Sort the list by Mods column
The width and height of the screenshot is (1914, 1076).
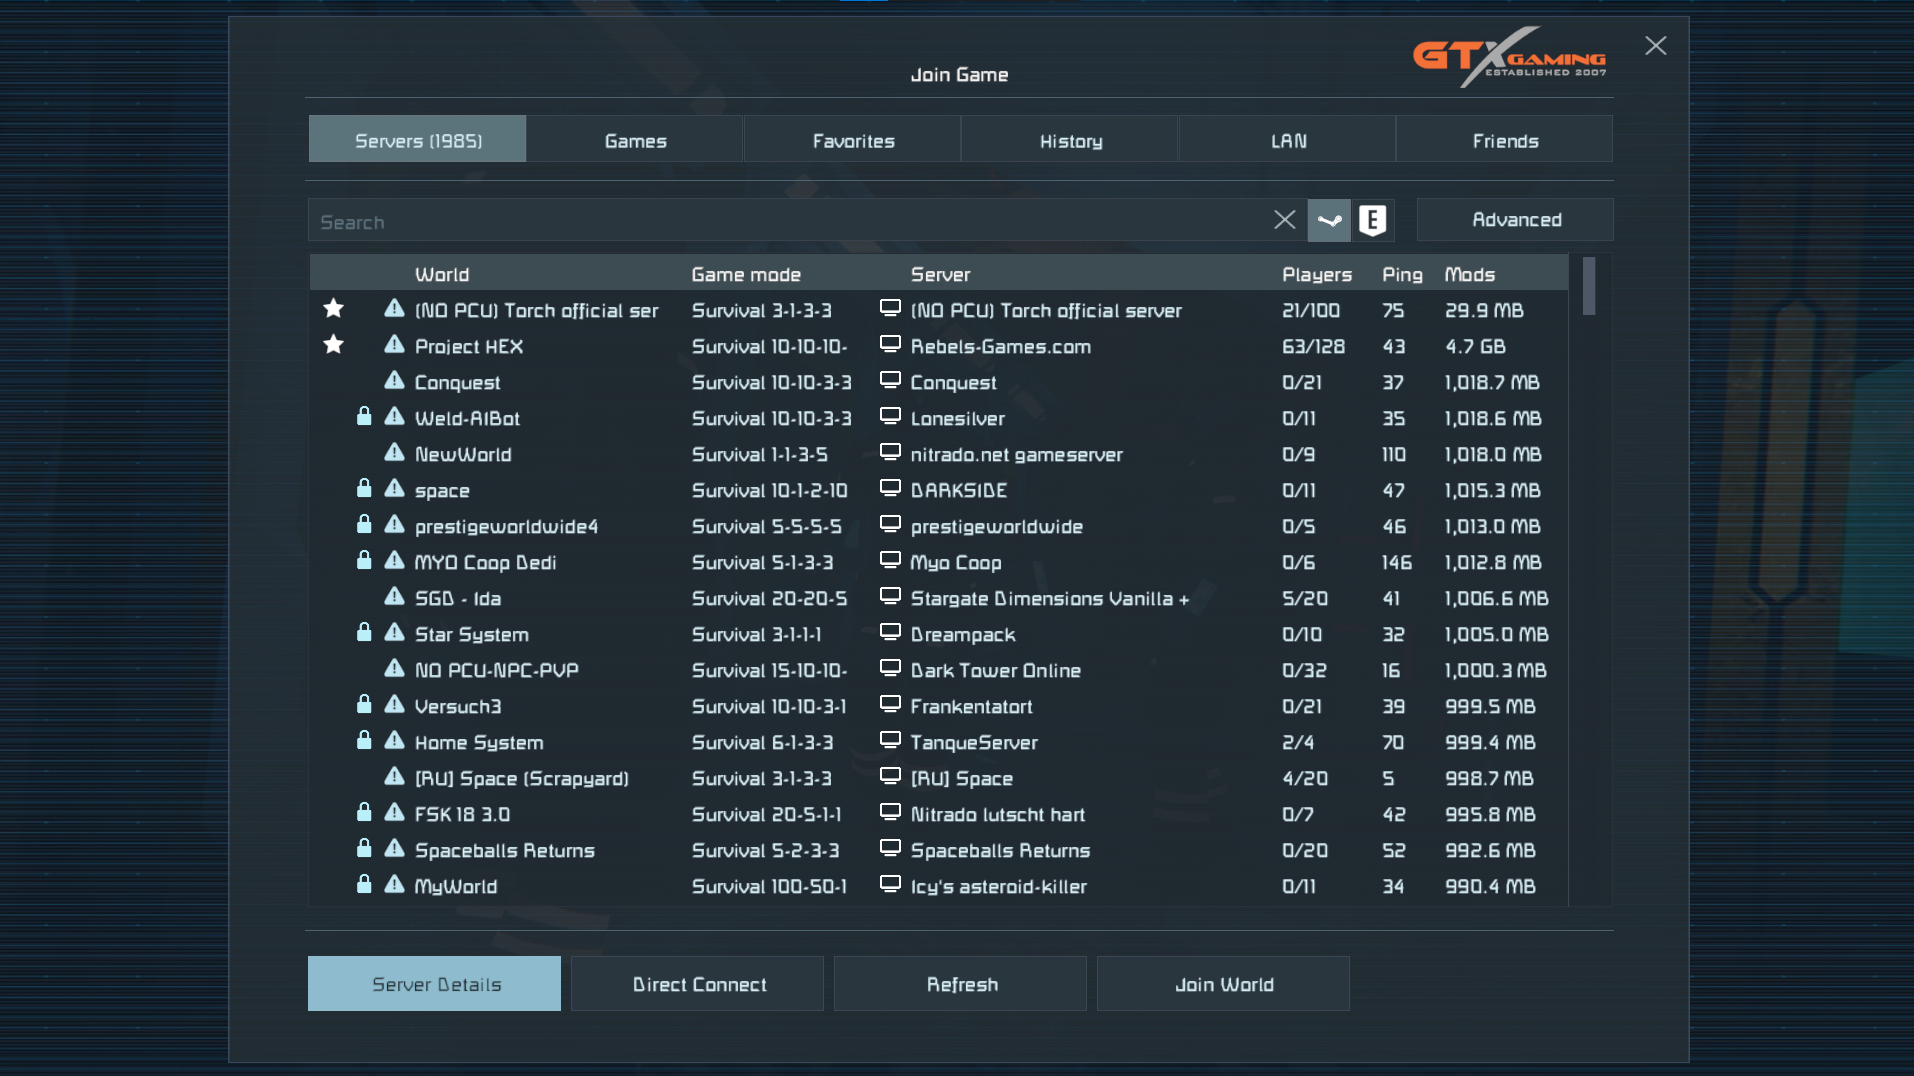(x=1469, y=274)
